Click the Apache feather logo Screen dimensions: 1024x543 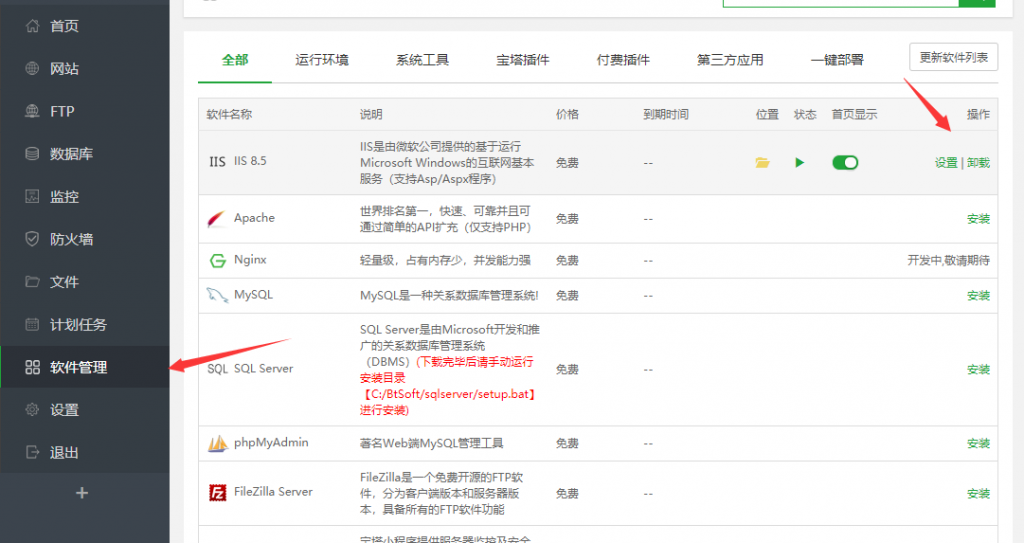pyautogui.click(x=217, y=218)
